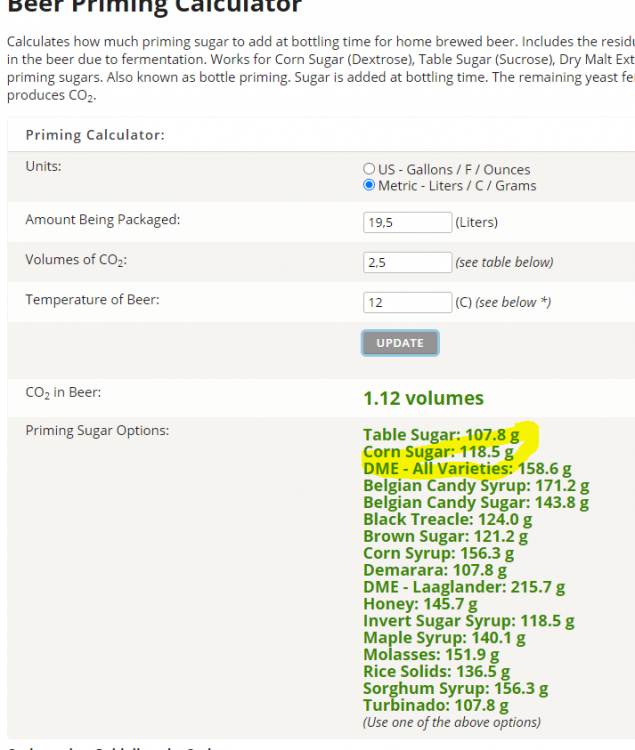The height and width of the screenshot is (750, 635).
Task: Focus the Volumes of CO2 input box
Action: click(x=407, y=262)
